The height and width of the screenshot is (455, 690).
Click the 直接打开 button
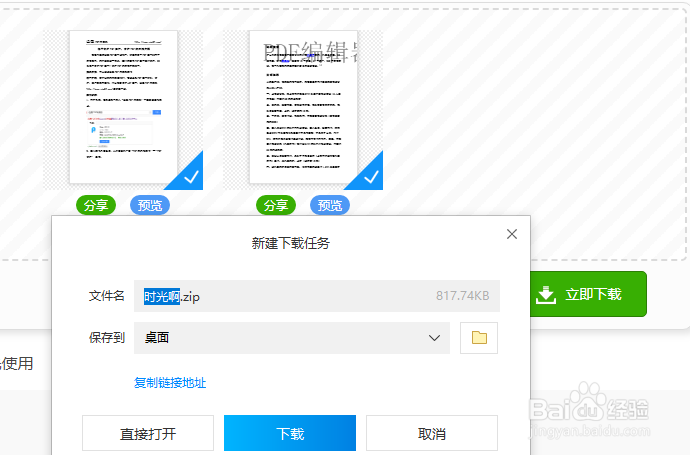148,433
